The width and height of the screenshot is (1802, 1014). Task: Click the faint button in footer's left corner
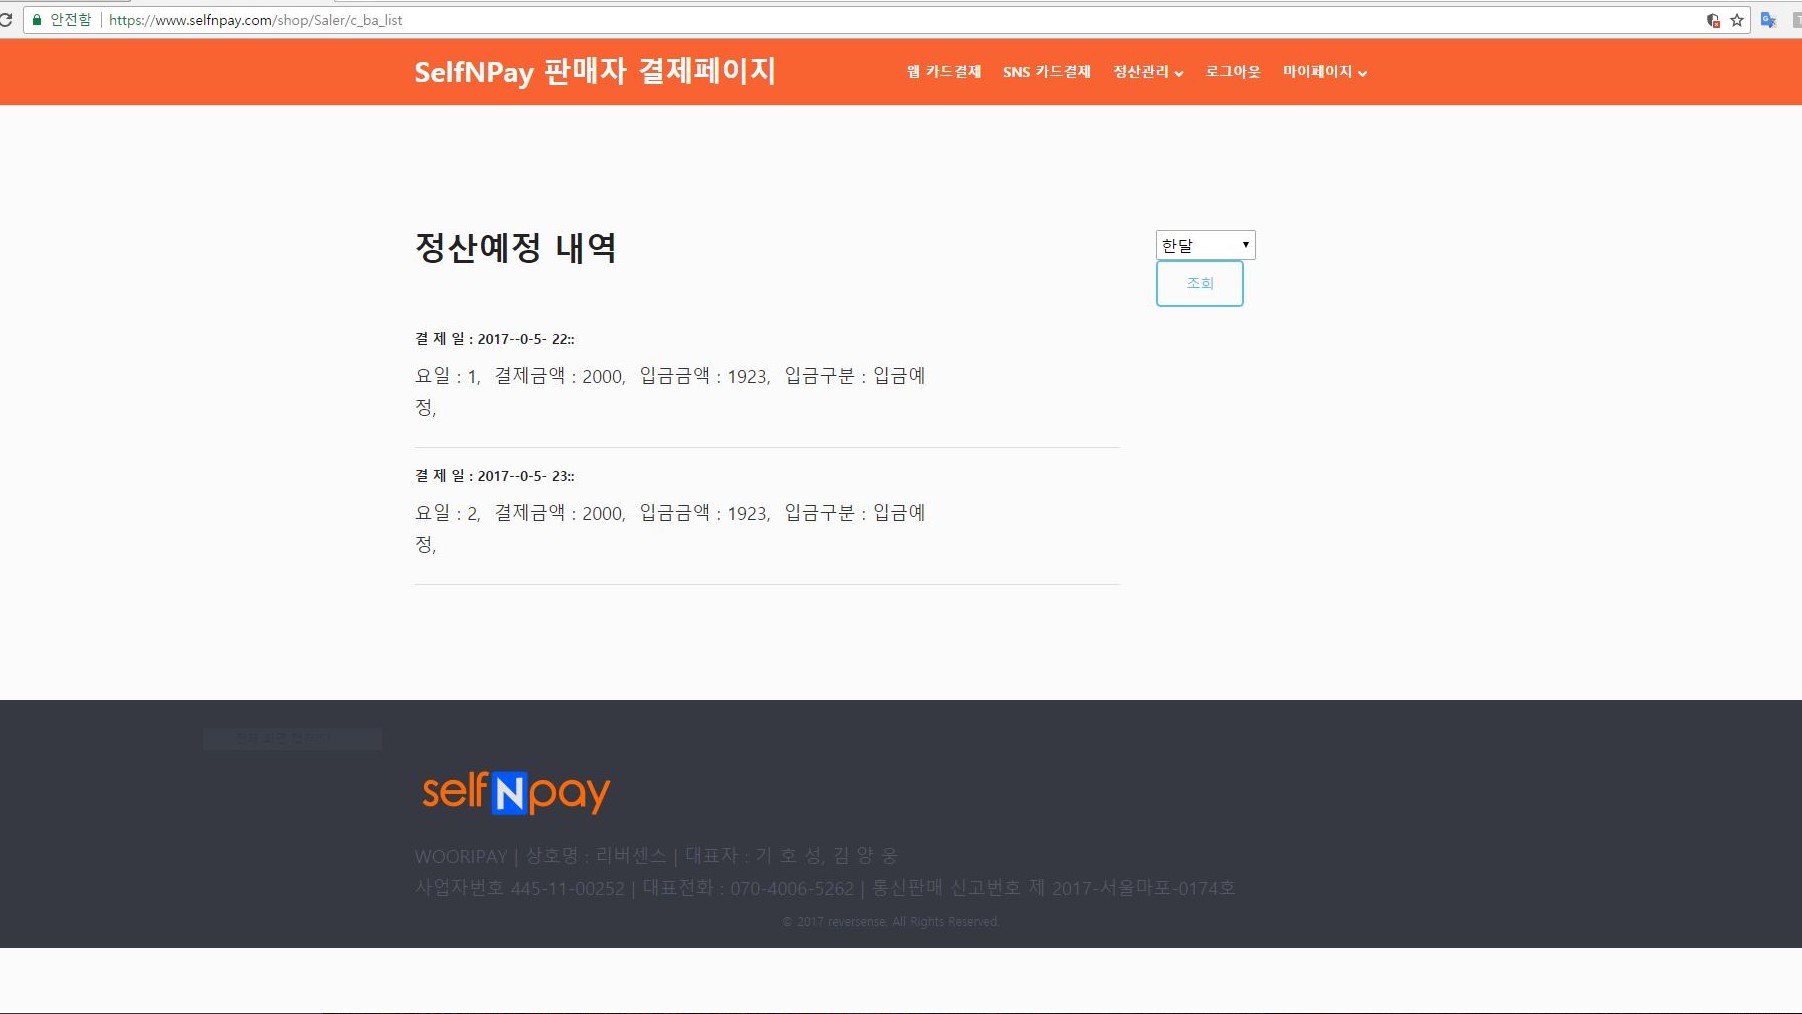click(x=291, y=739)
